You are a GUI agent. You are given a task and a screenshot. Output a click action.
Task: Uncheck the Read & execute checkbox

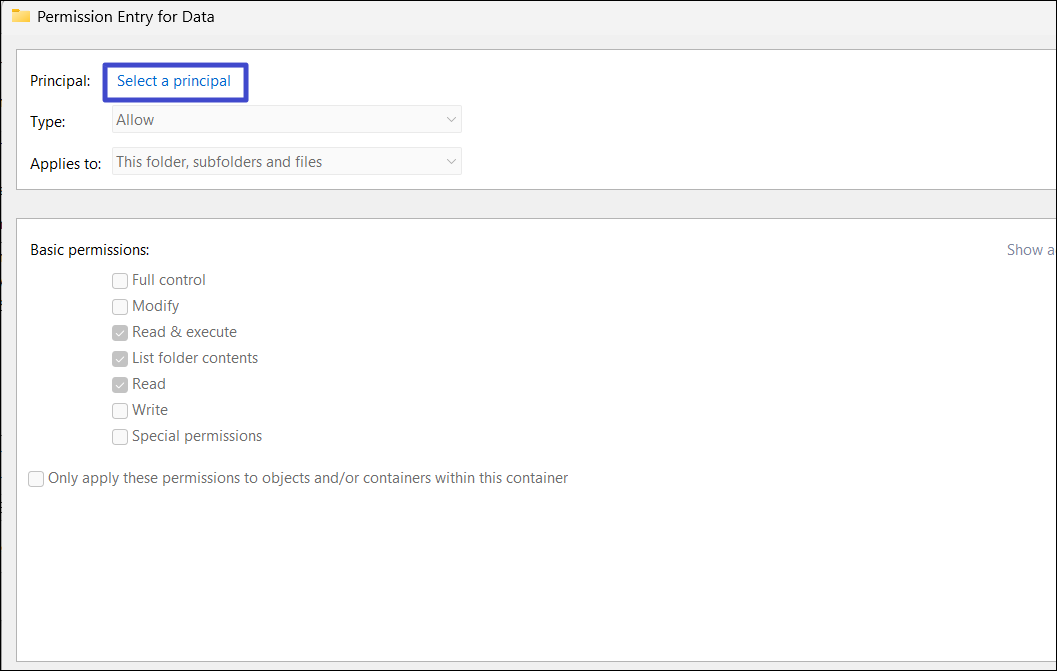coord(120,333)
